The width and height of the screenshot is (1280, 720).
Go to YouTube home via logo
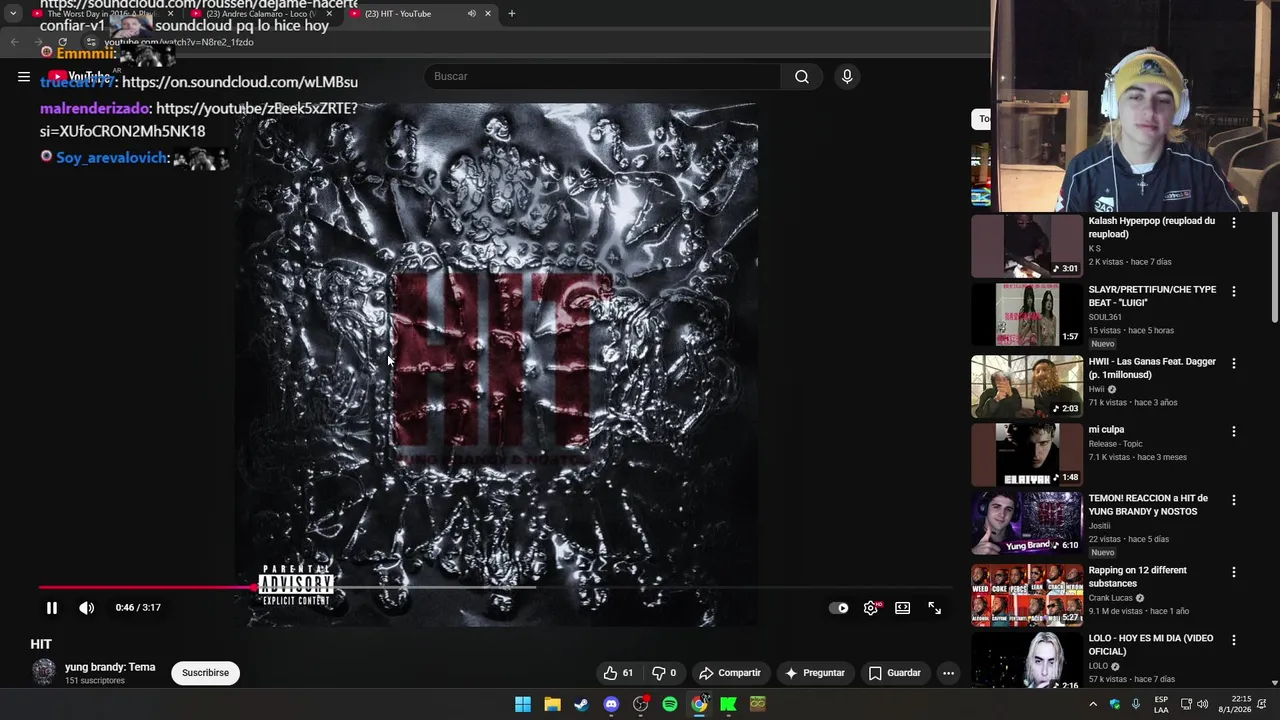[x=81, y=76]
